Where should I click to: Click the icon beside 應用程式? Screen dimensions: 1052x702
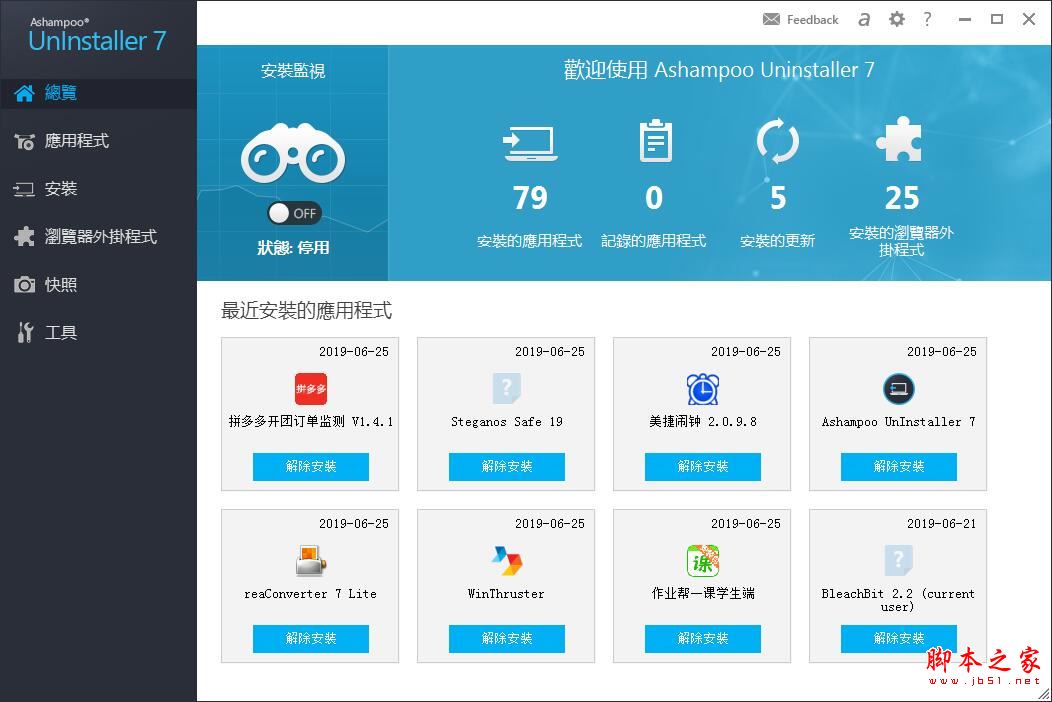click(x=25, y=142)
